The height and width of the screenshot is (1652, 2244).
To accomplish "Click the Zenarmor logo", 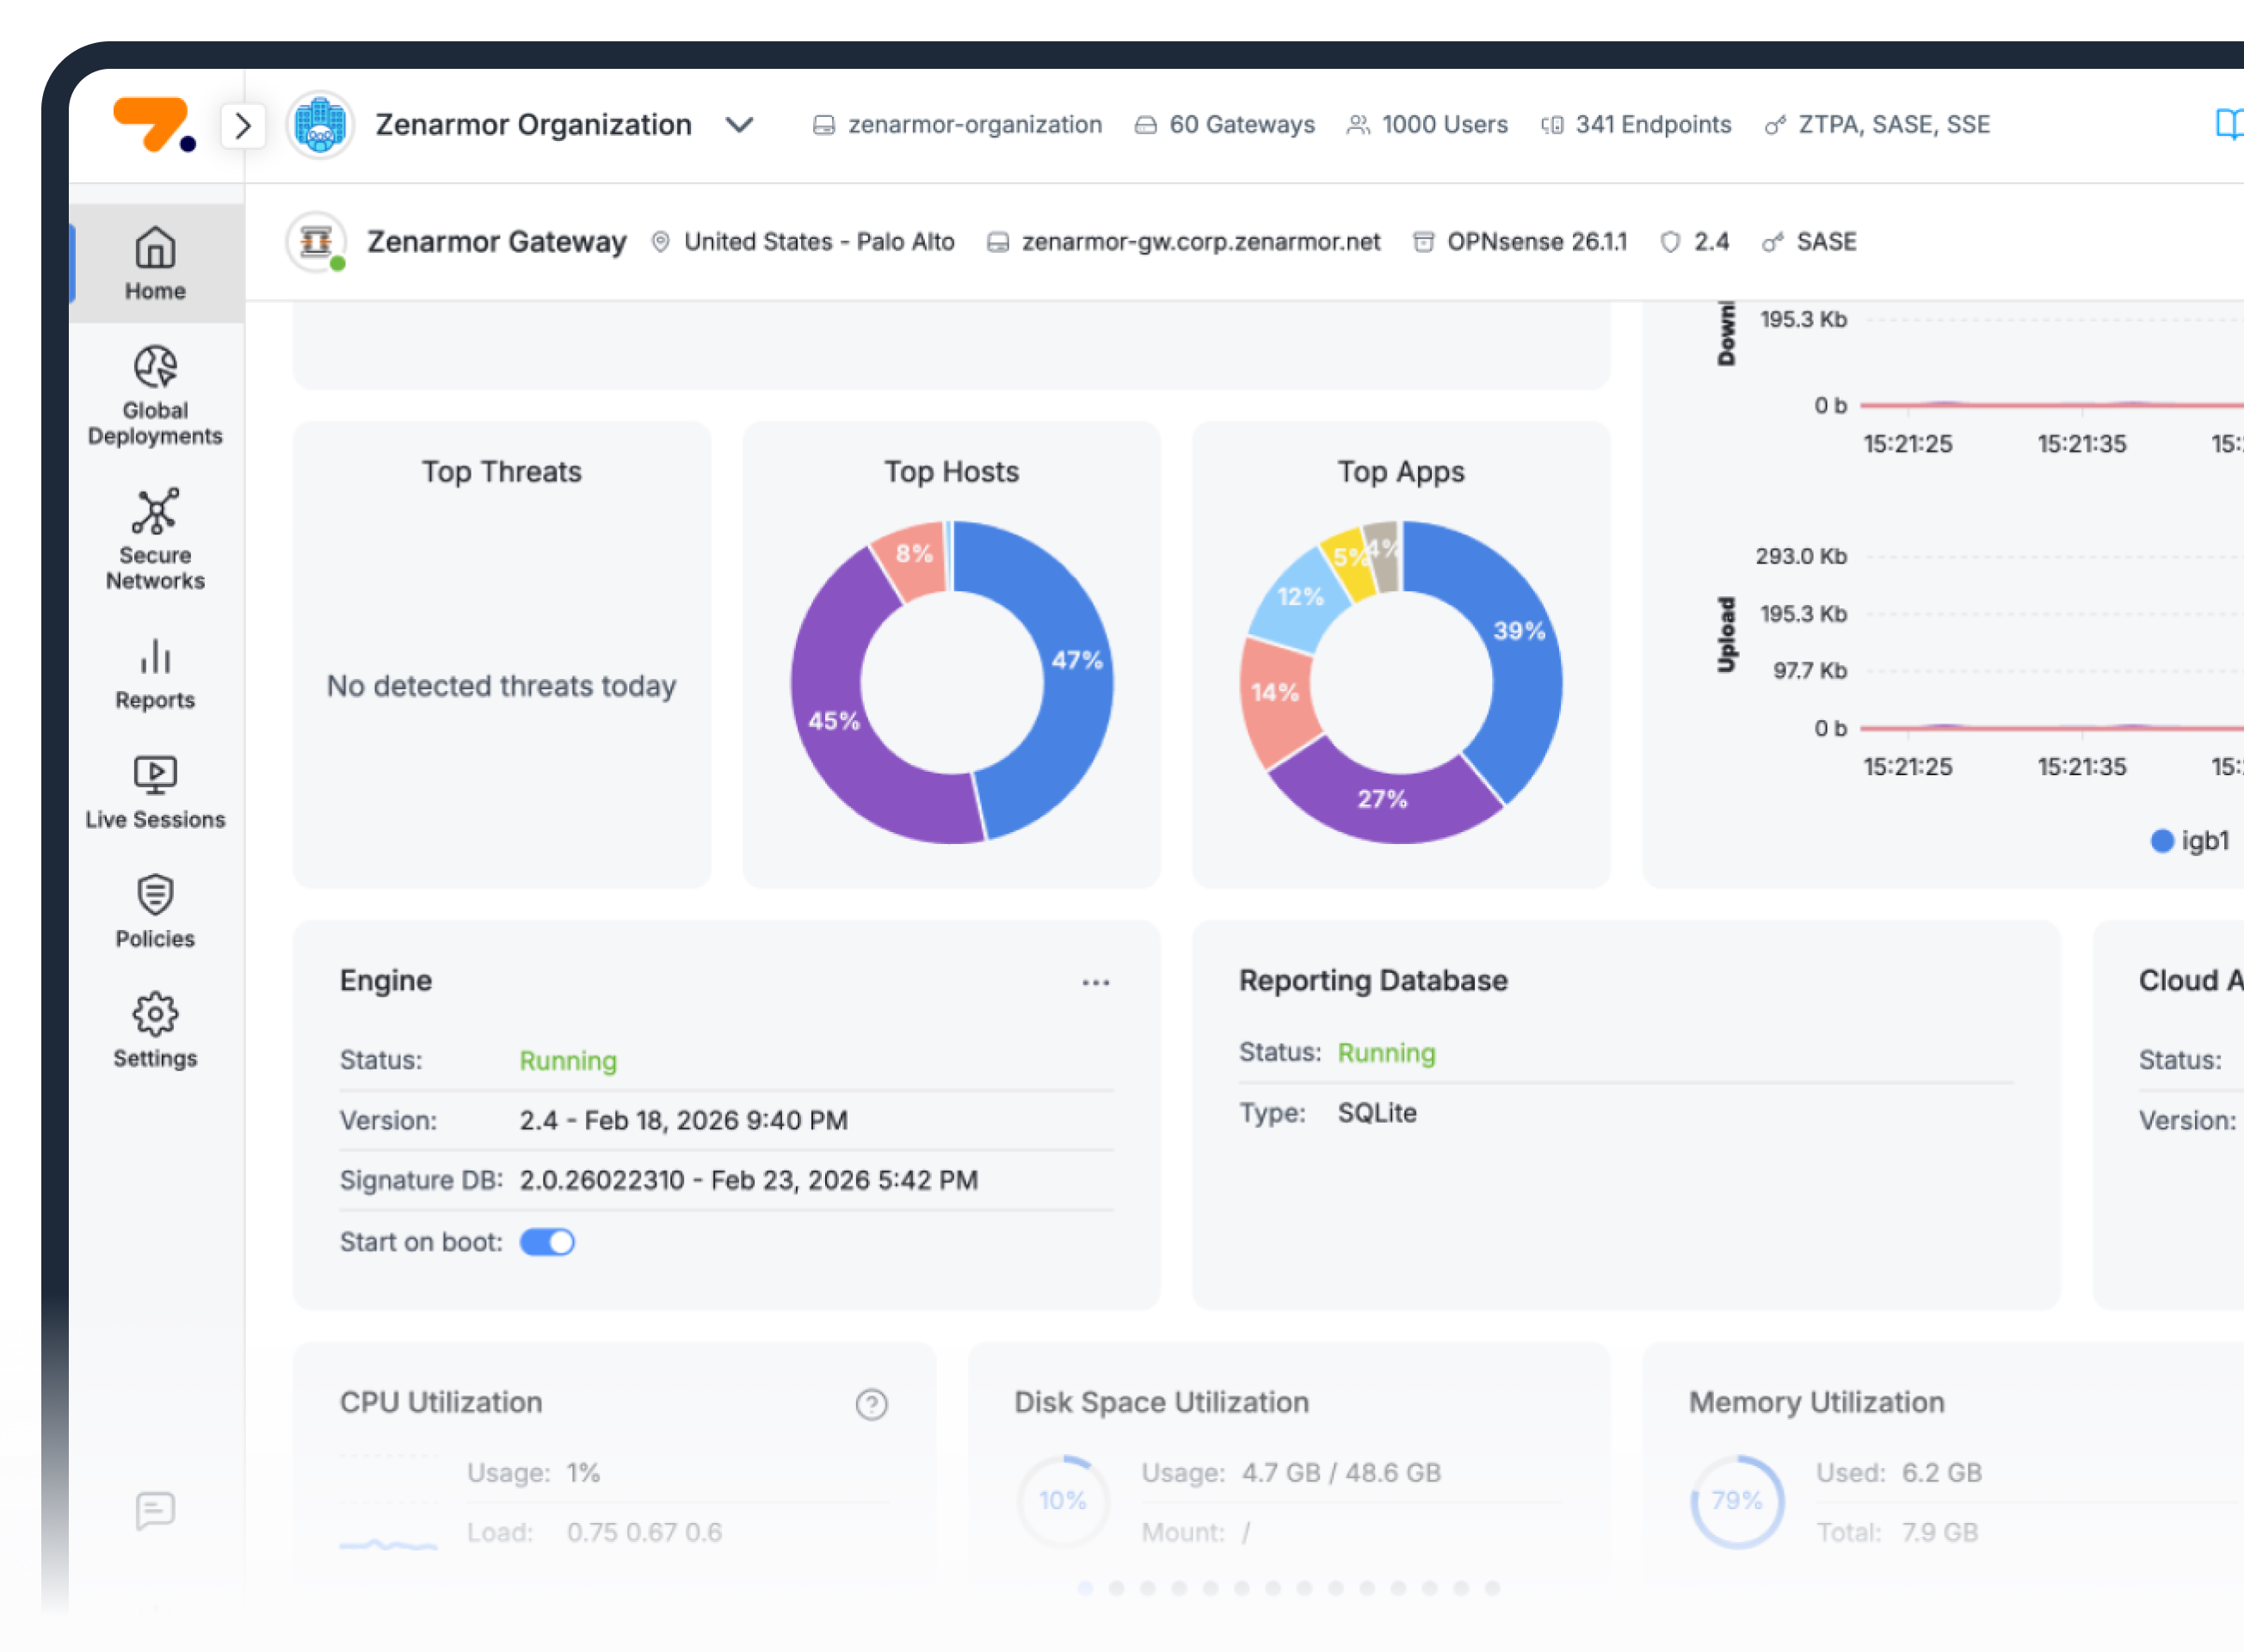I will pos(154,125).
